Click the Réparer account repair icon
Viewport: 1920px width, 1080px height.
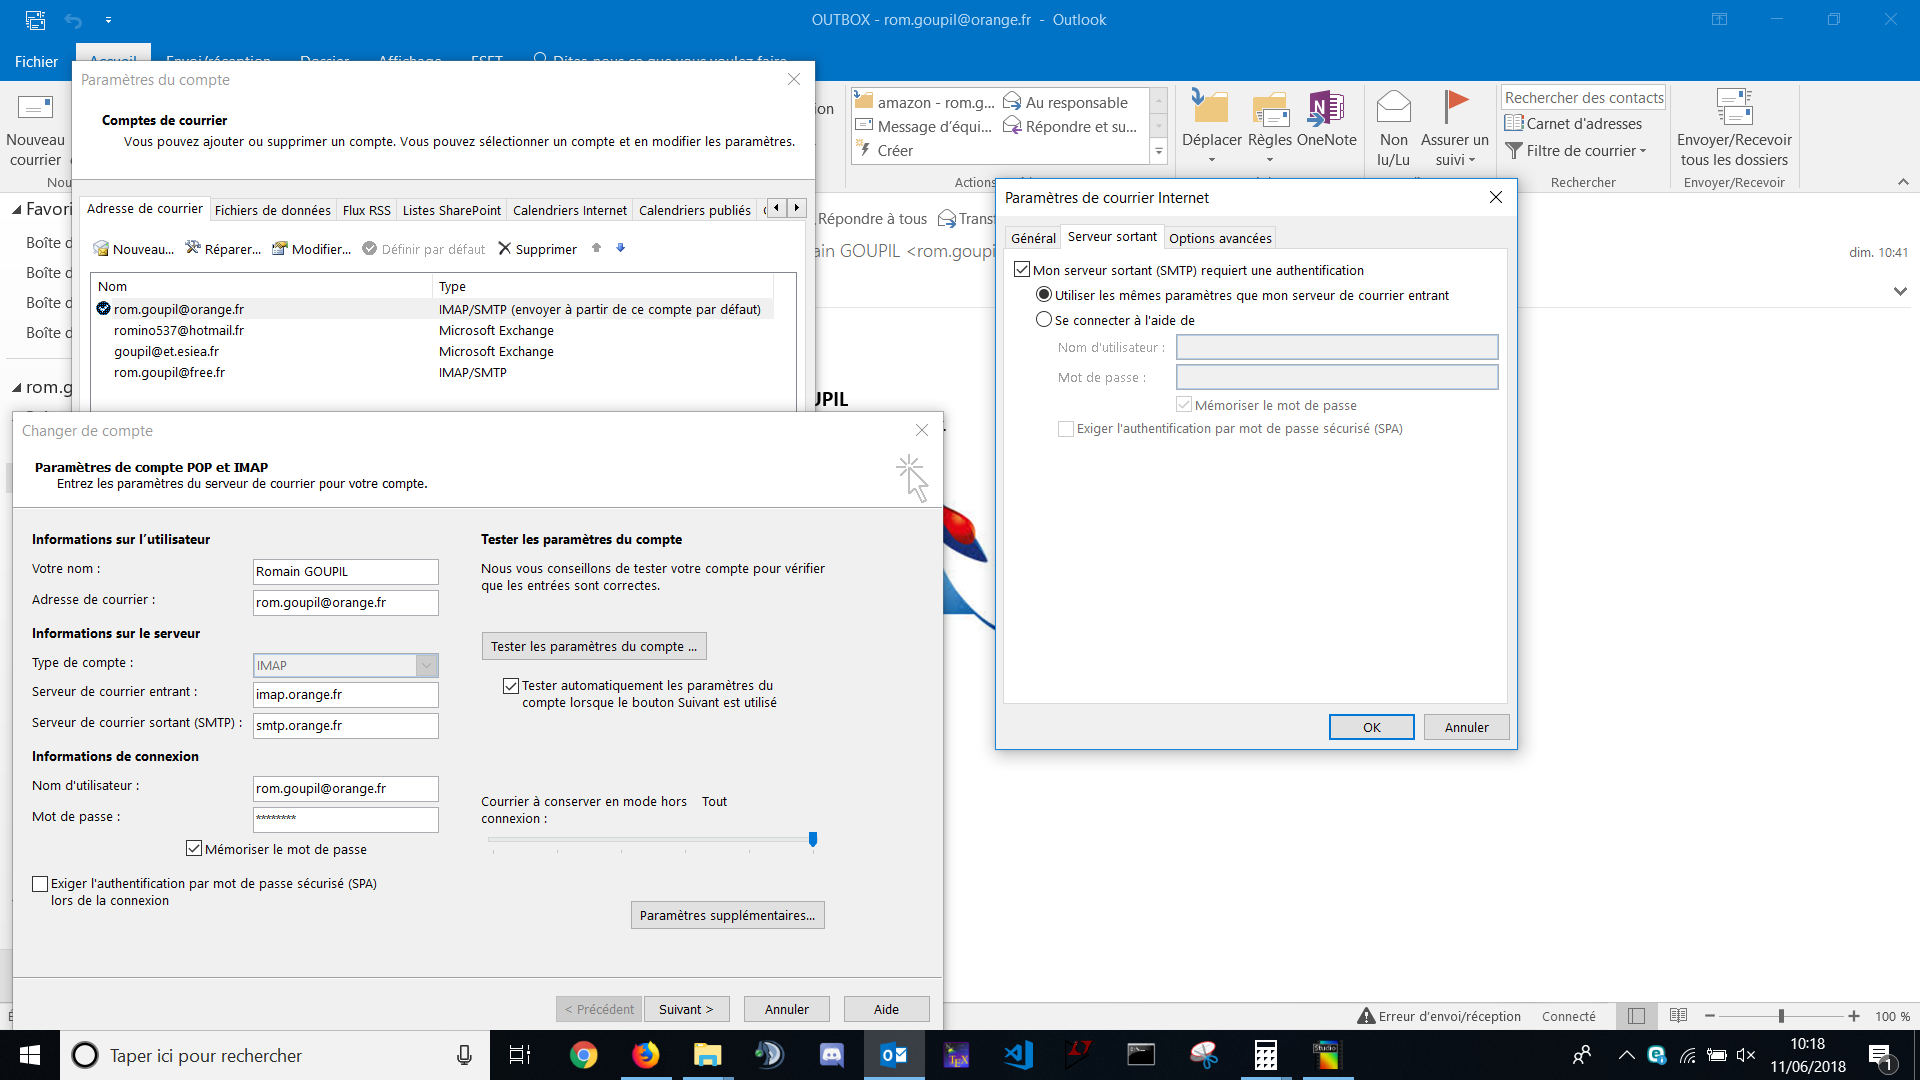193,248
